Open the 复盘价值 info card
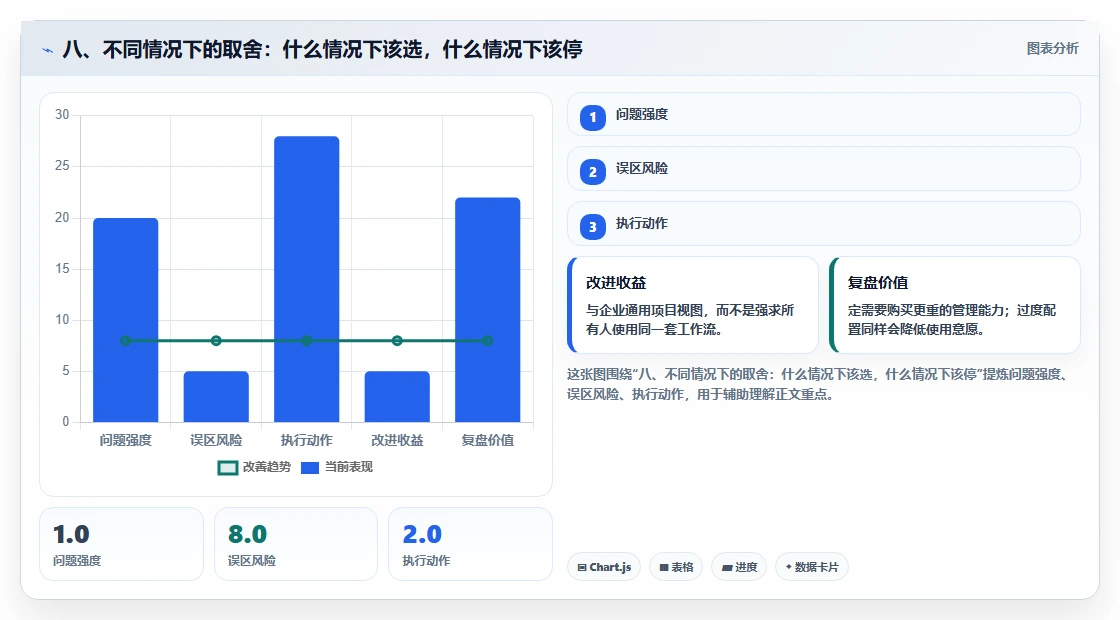This screenshot has width=1120, height=620. pos(955,305)
